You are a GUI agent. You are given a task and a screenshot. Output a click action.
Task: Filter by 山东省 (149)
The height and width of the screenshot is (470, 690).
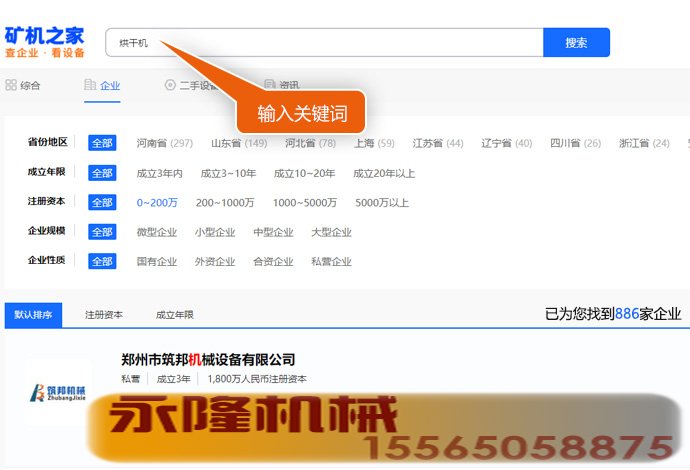click(x=239, y=143)
